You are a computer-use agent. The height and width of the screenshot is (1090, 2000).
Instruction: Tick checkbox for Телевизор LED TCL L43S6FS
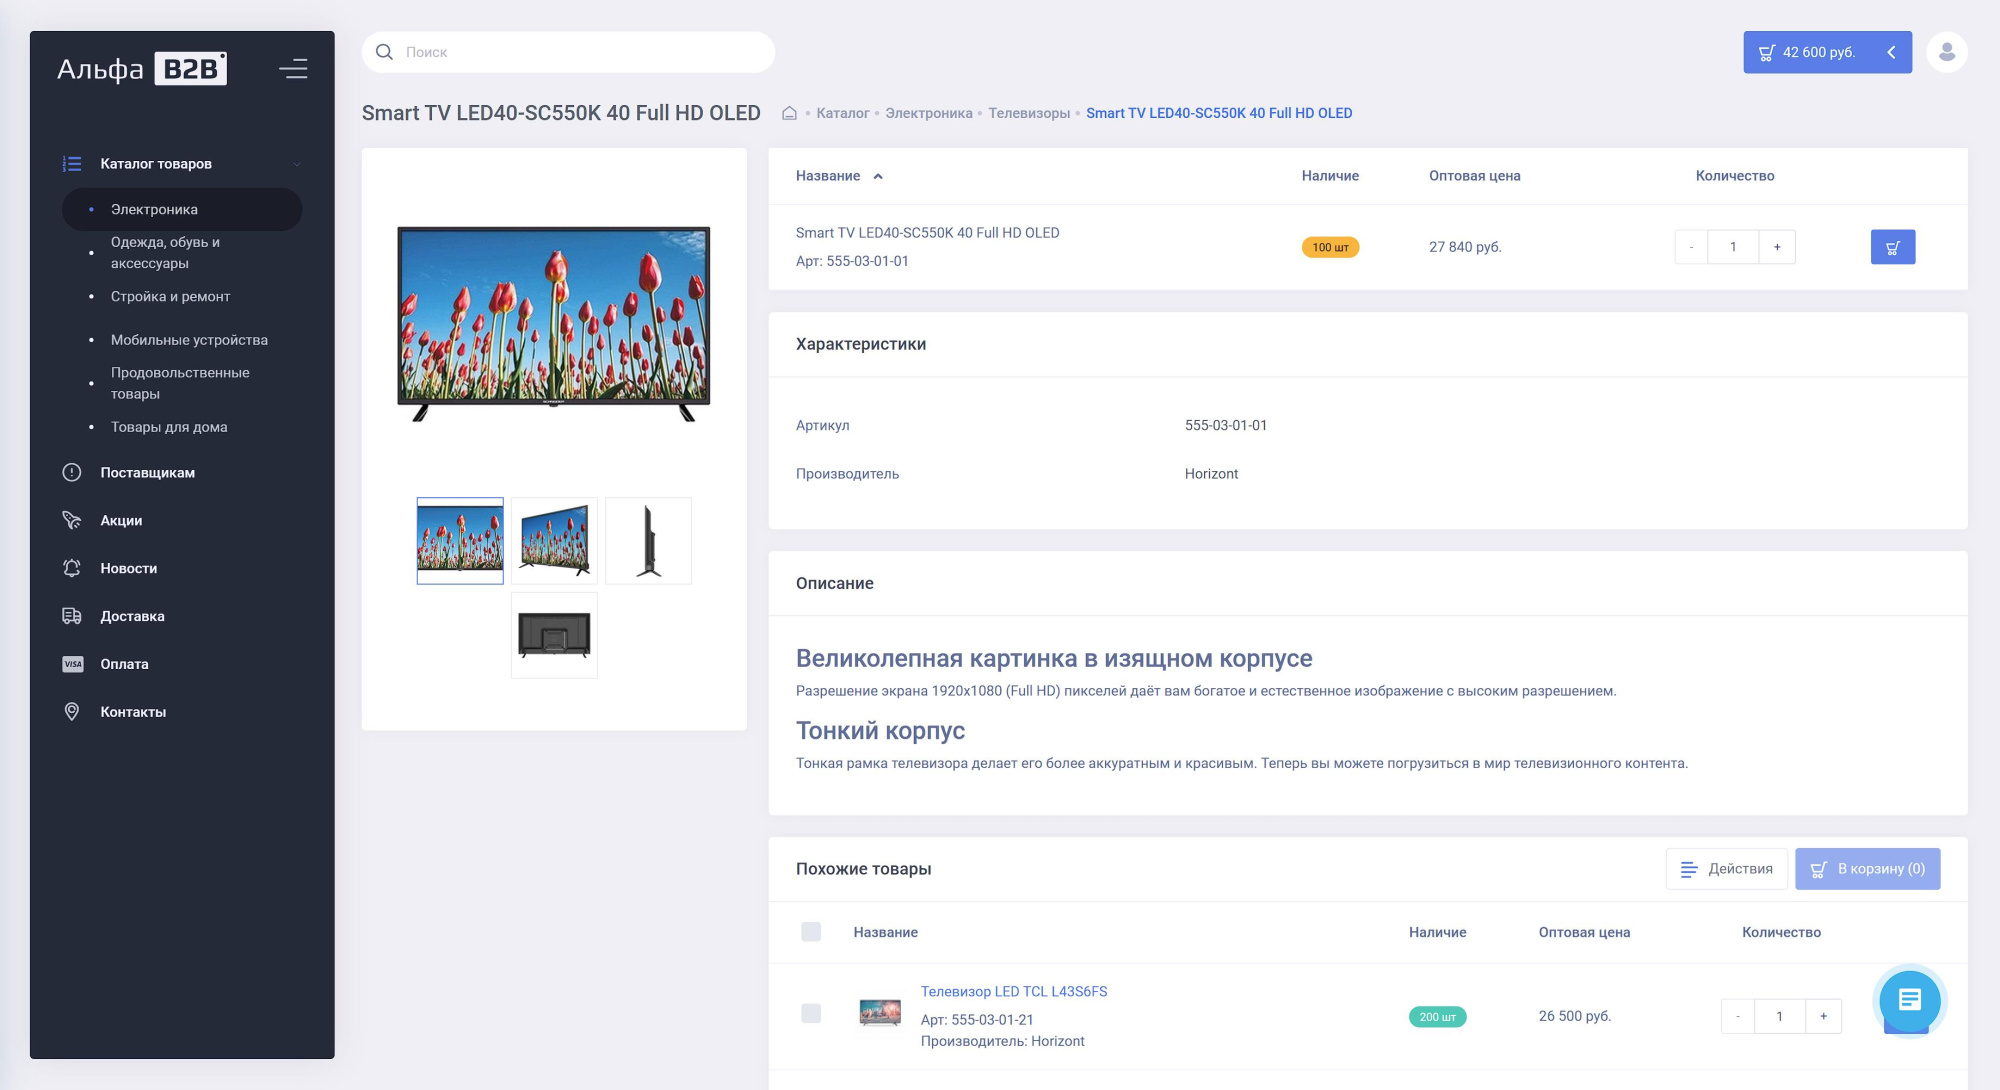tap(811, 1014)
